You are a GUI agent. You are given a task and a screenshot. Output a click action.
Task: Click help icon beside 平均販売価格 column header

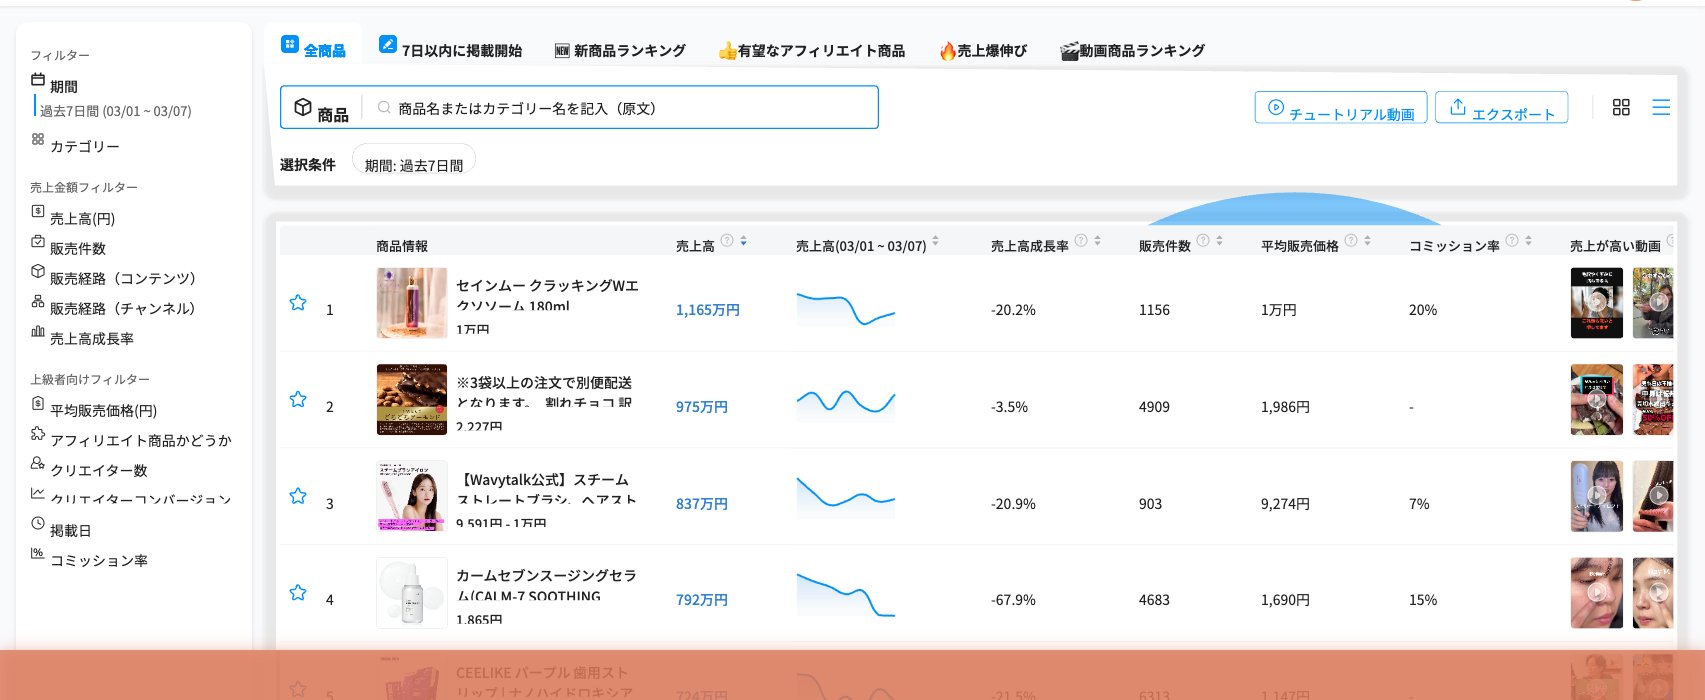tap(1351, 240)
